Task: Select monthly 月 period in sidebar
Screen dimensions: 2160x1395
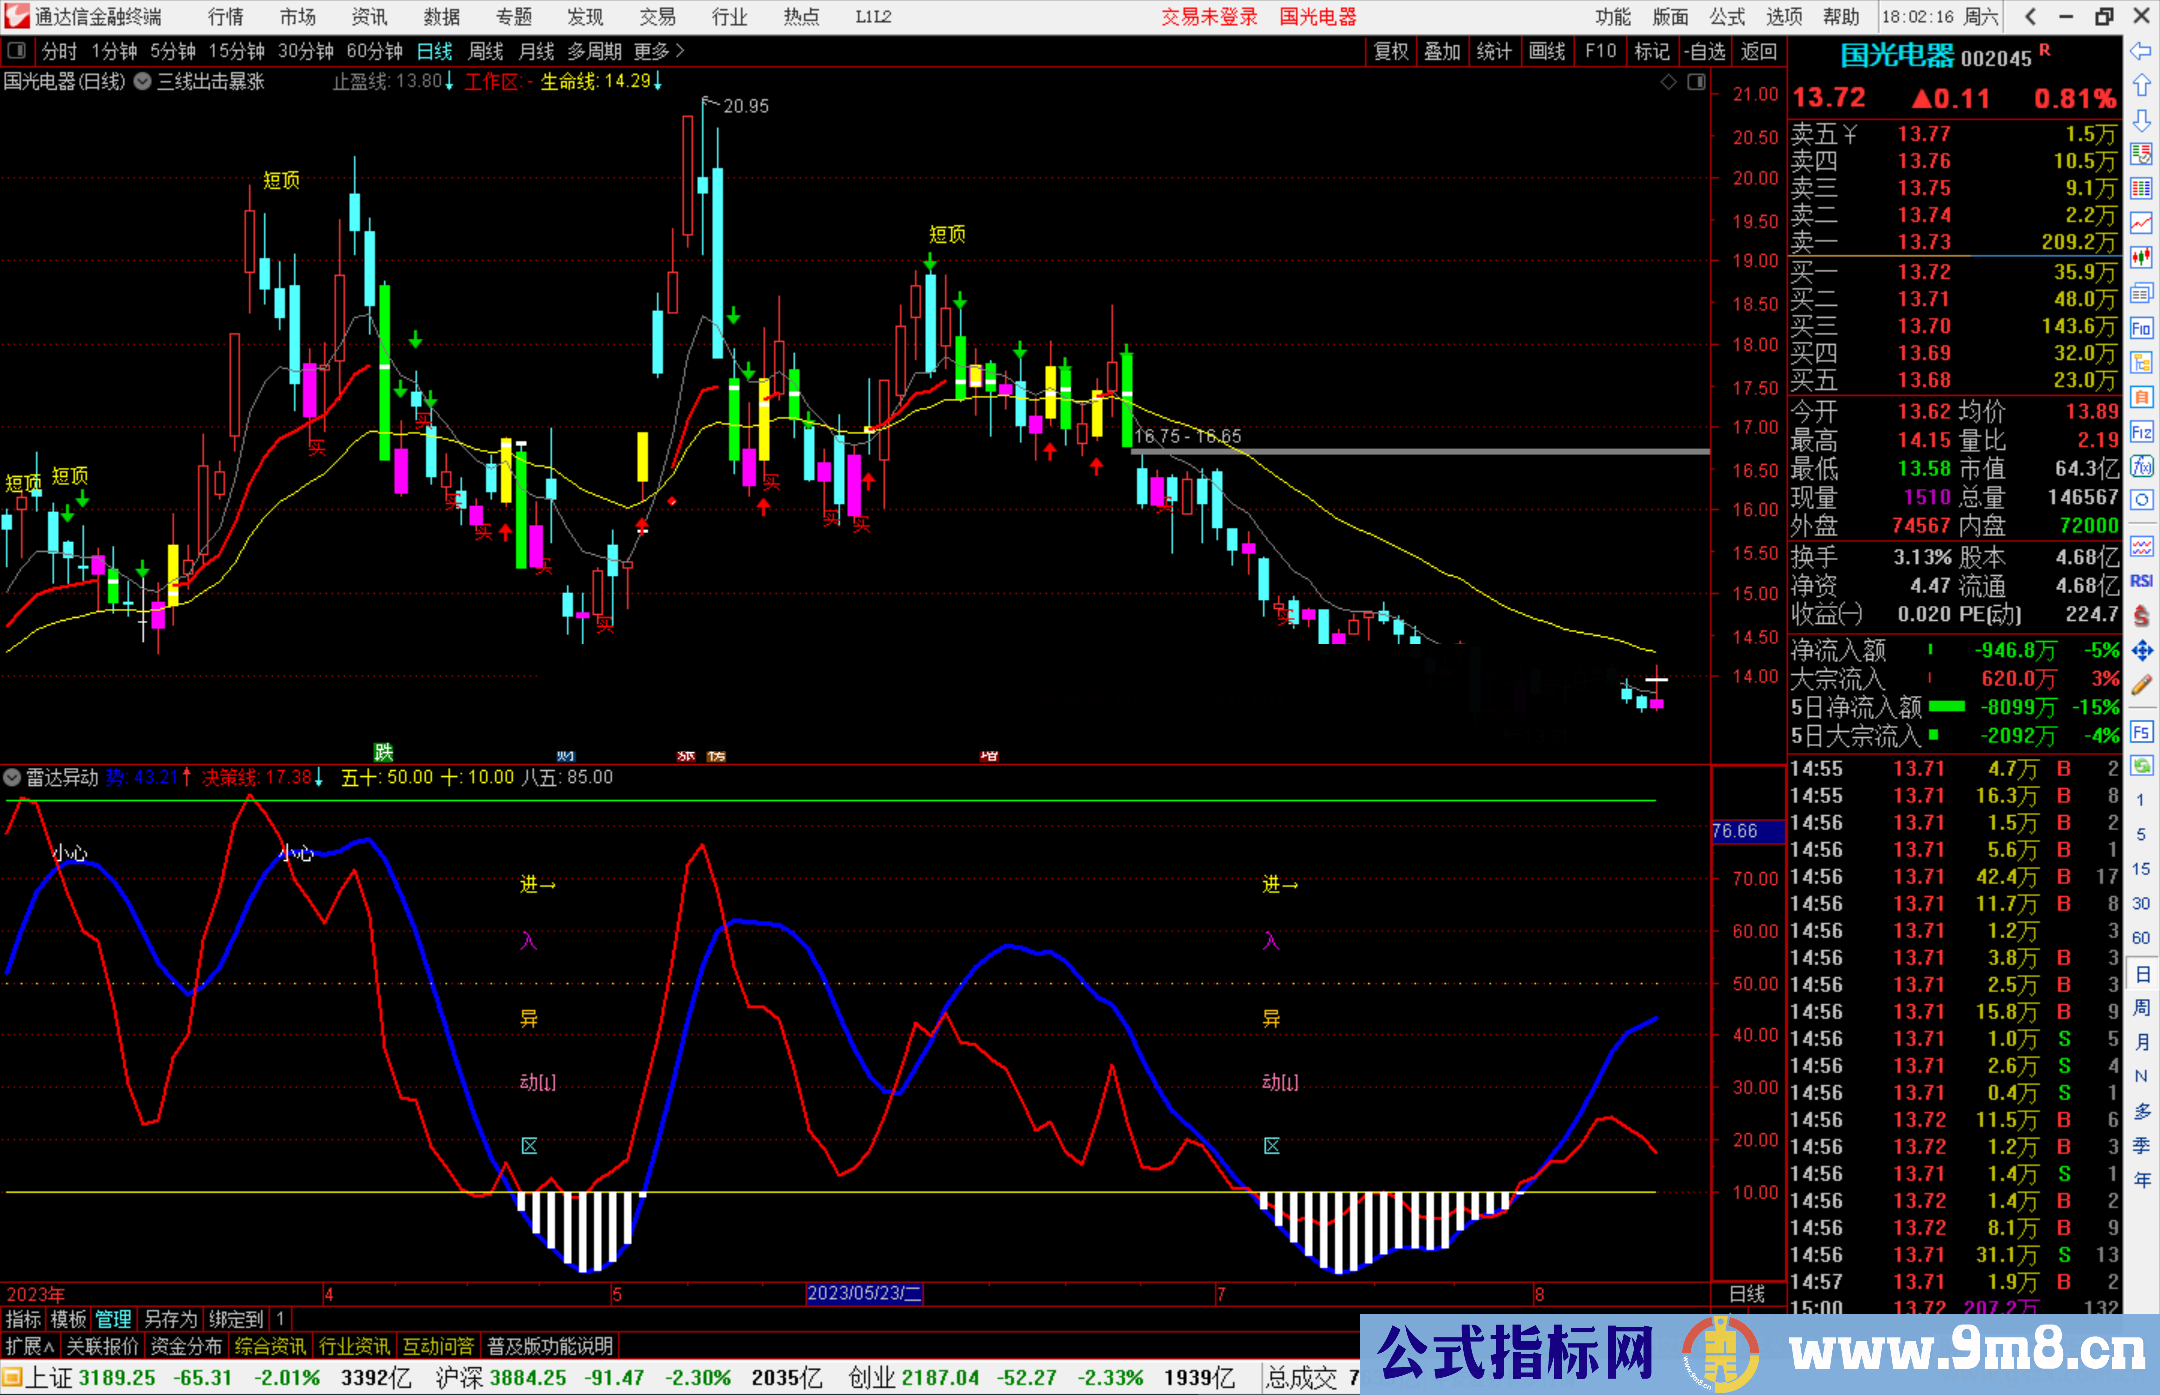Action: click(2141, 1042)
